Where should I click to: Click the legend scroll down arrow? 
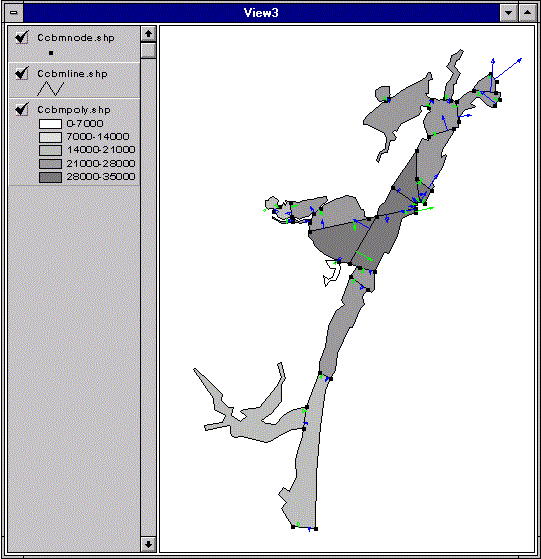pyautogui.click(x=148, y=544)
